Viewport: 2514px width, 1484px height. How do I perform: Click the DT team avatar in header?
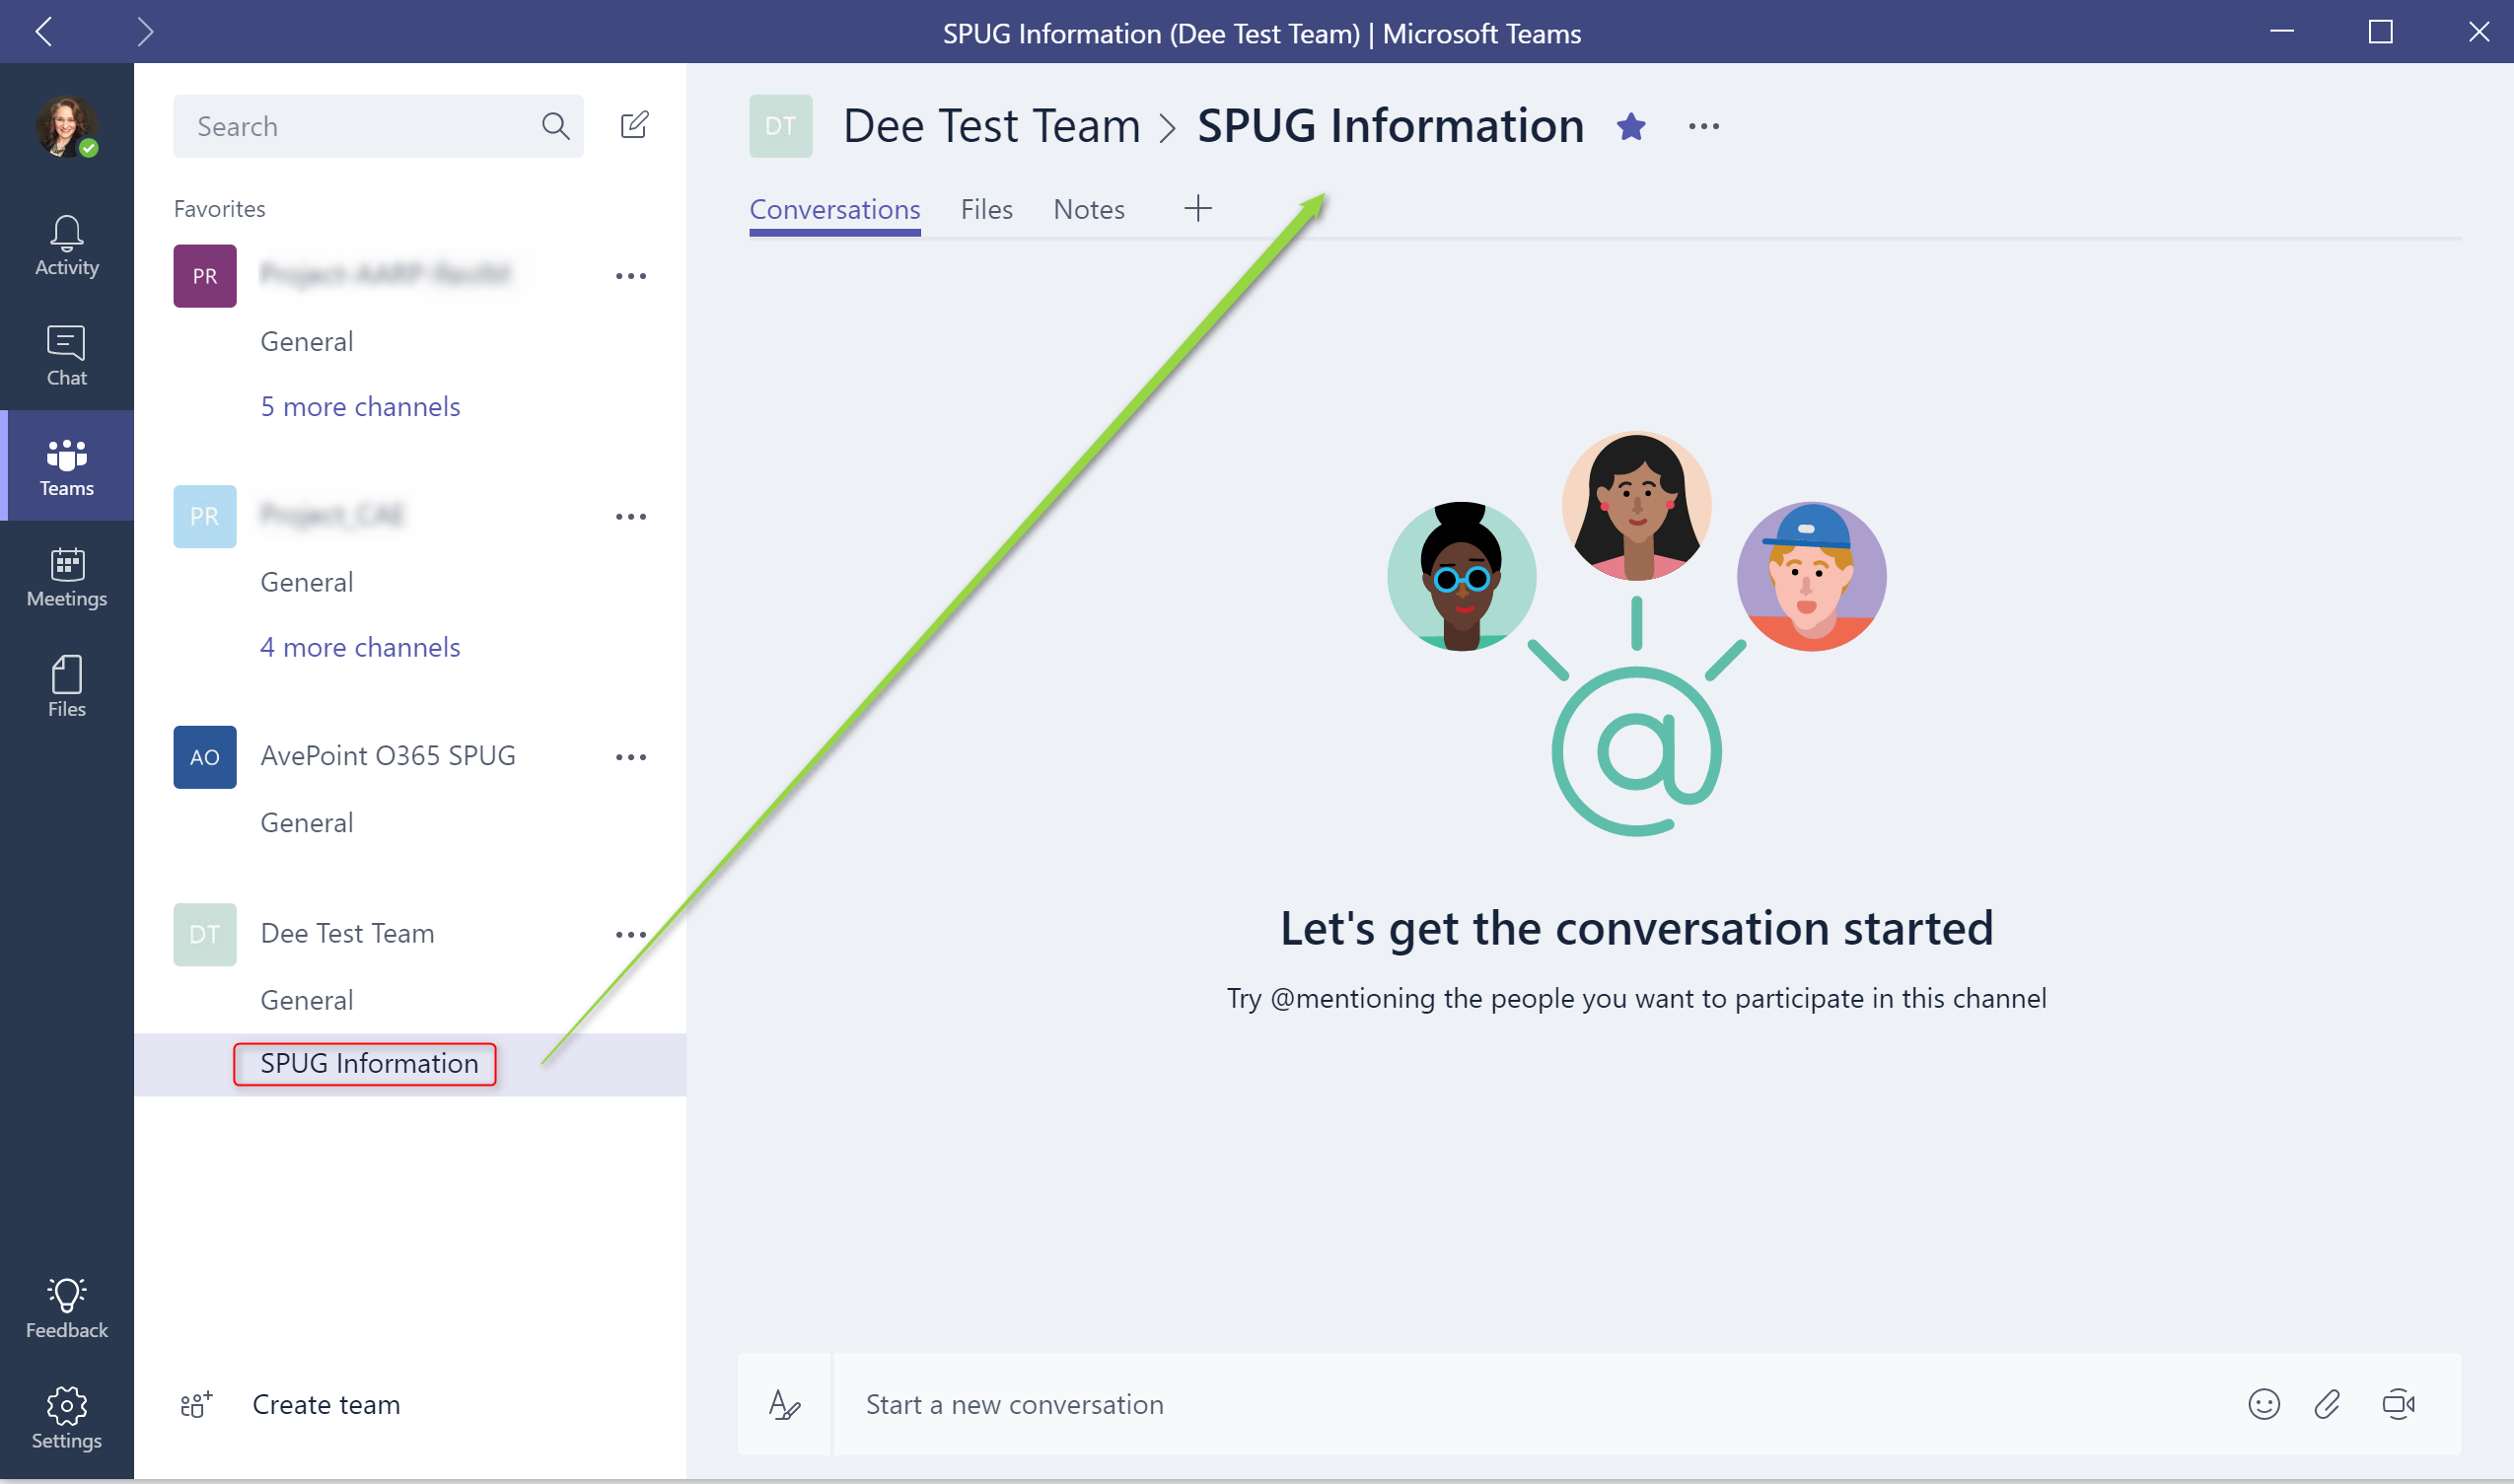pyautogui.click(x=781, y=126)
